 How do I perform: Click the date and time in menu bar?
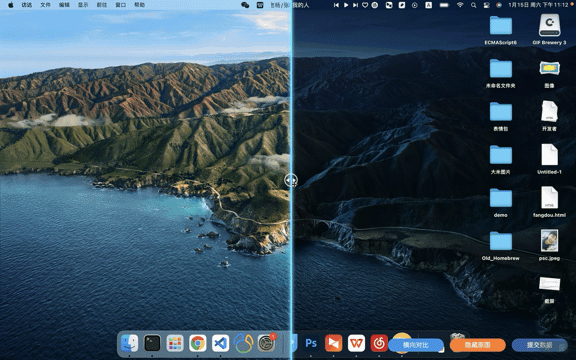[538, 5]
